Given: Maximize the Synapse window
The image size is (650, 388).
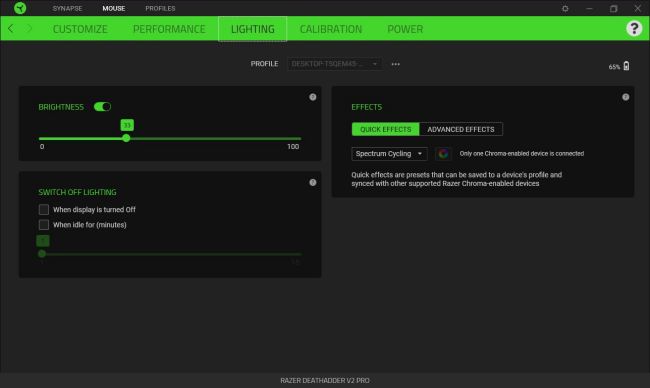Looking at the screenshot, I should coord(614,8).
